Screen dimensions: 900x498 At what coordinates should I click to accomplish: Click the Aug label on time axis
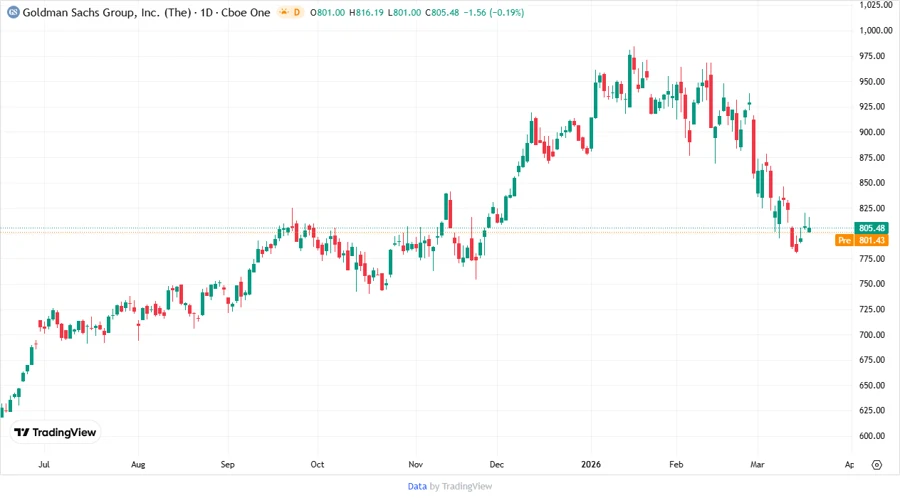point(138,465)
